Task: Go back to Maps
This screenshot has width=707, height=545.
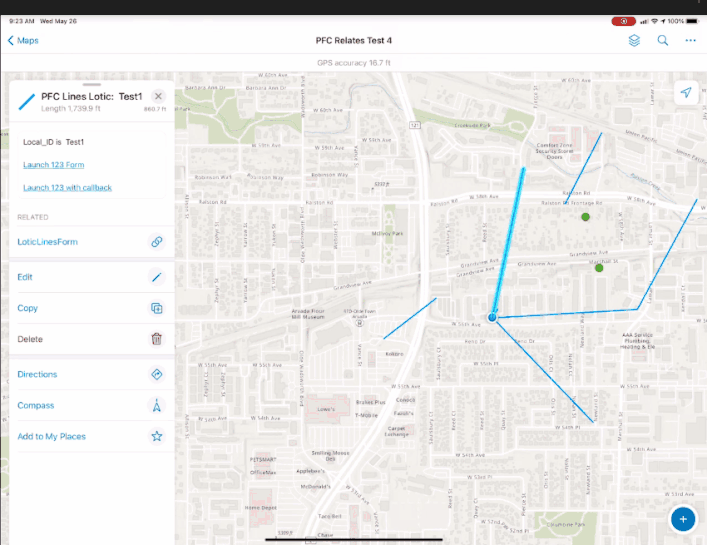Action: (x=23, y=41)
